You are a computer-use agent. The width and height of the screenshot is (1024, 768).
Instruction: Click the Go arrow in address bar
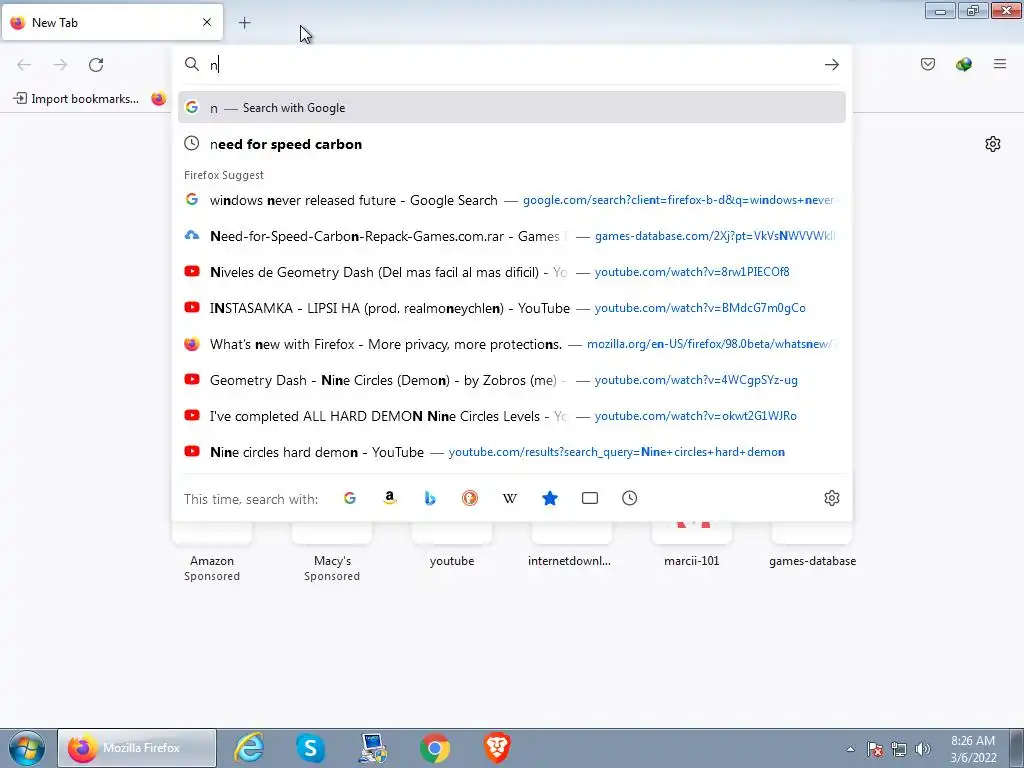click(831, 65)
